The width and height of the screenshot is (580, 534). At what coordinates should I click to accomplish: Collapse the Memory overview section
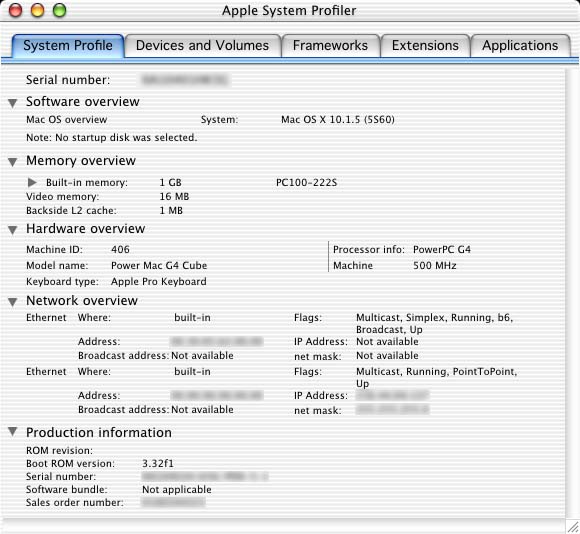tap(13, 162)
